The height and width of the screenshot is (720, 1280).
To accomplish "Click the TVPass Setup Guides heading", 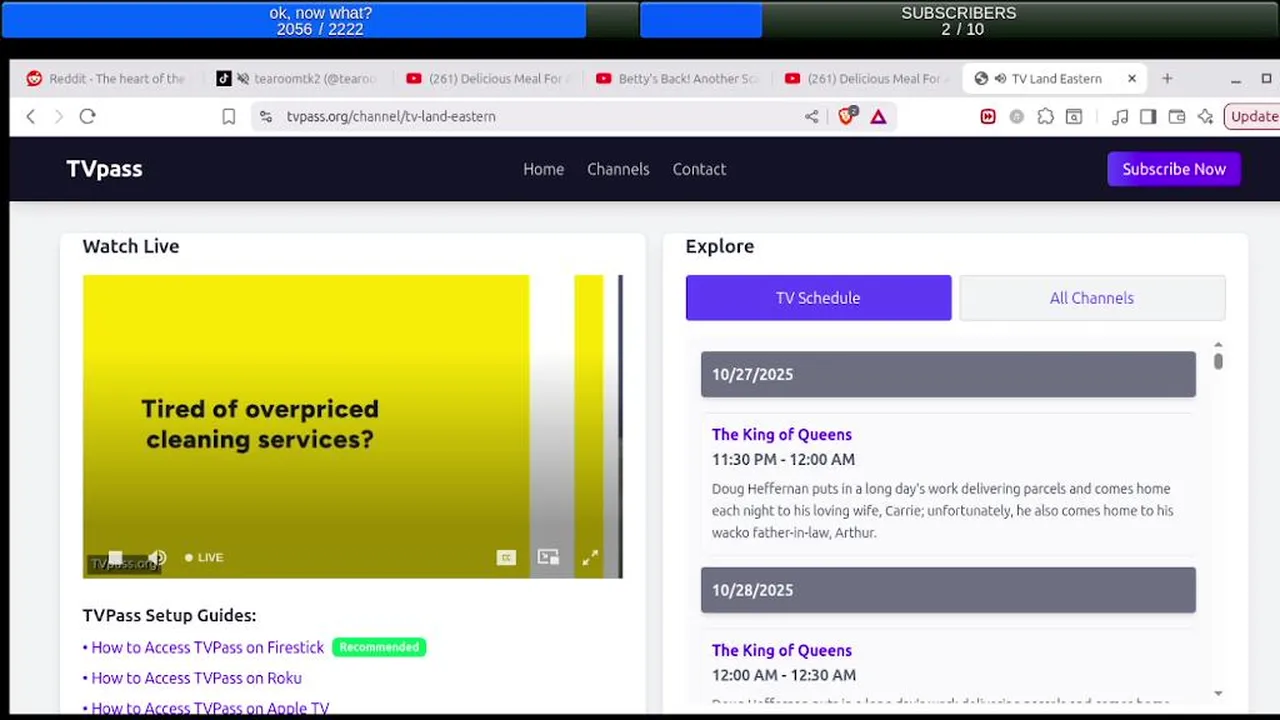I will coord(169,615).
